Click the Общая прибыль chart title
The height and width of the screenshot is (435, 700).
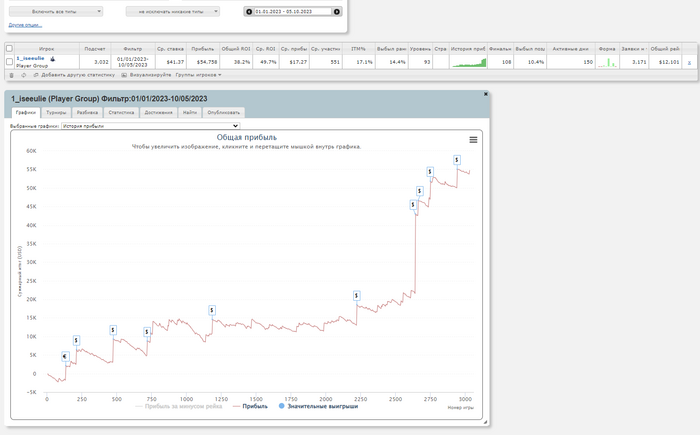point(246,138)
